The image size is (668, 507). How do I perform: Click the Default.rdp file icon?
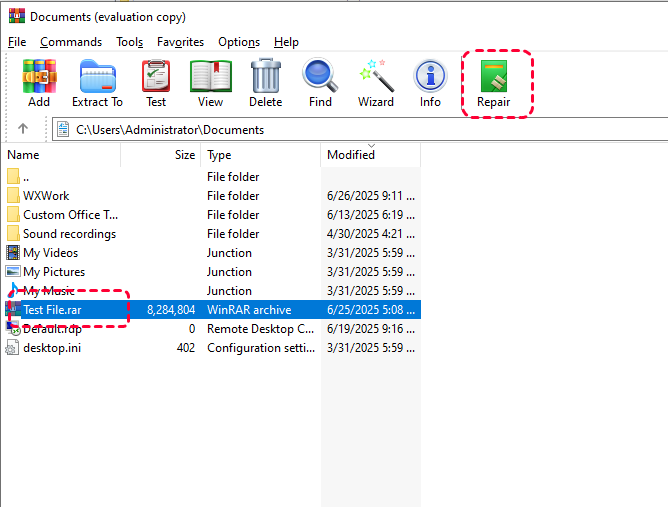pyautogui.click(x=13, y=328)
